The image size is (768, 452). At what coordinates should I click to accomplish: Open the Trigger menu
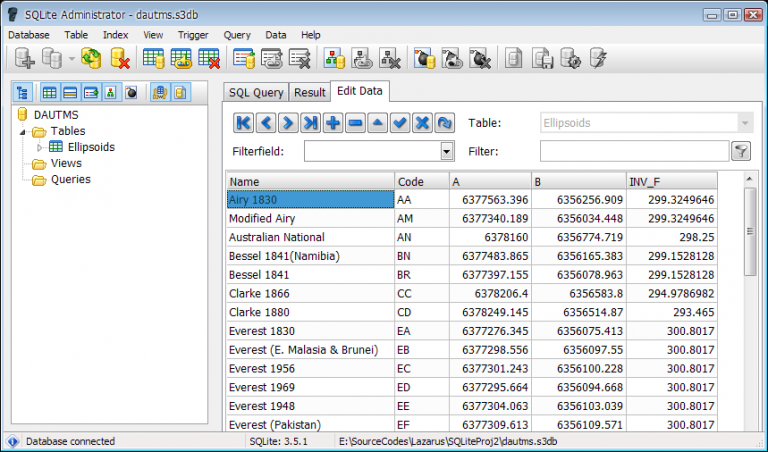(x=193, y=35)
